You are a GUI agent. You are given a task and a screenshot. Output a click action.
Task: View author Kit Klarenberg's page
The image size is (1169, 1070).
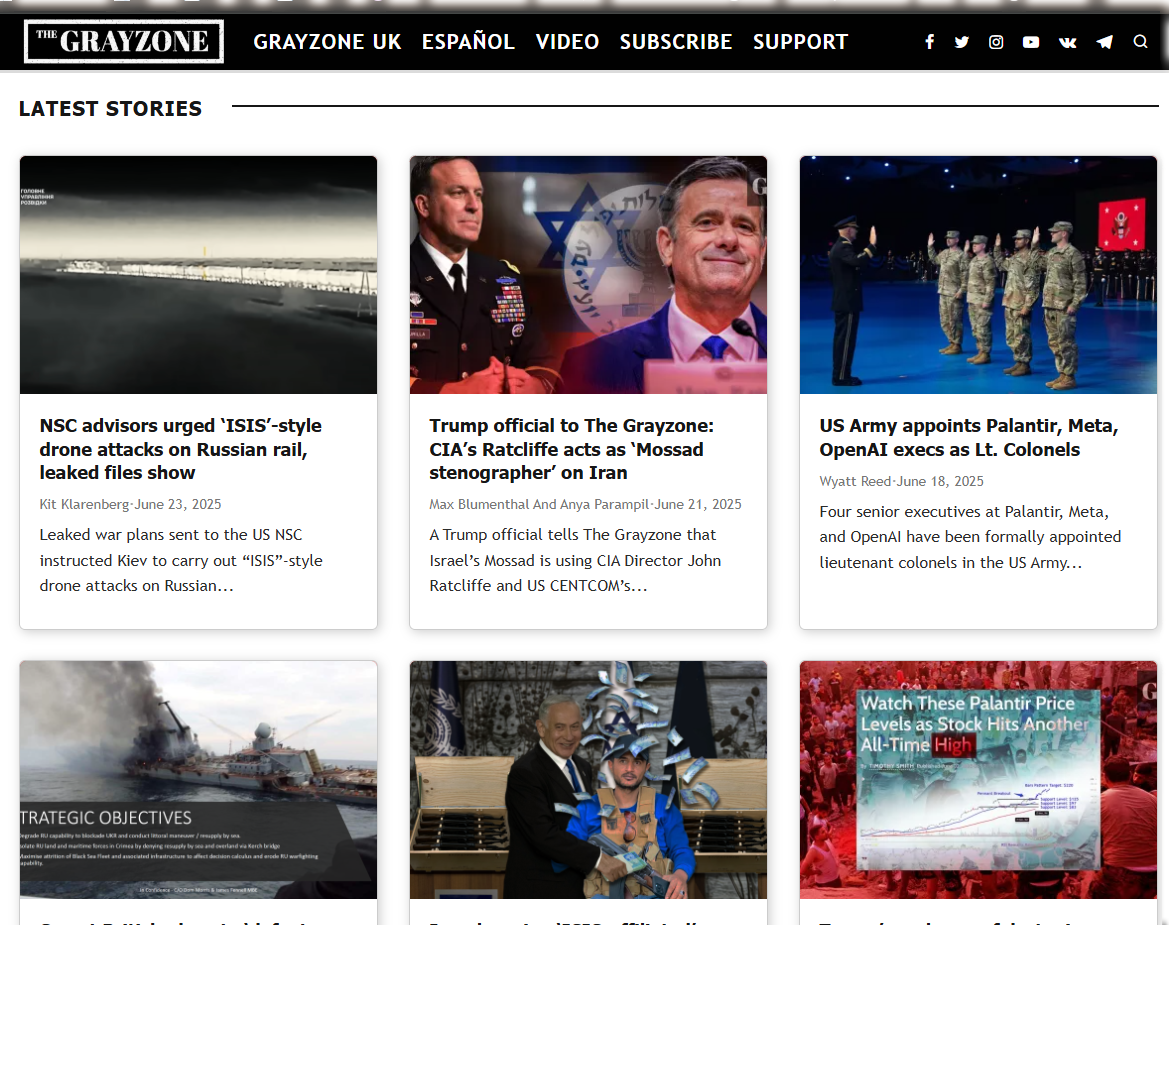point(84,504)
